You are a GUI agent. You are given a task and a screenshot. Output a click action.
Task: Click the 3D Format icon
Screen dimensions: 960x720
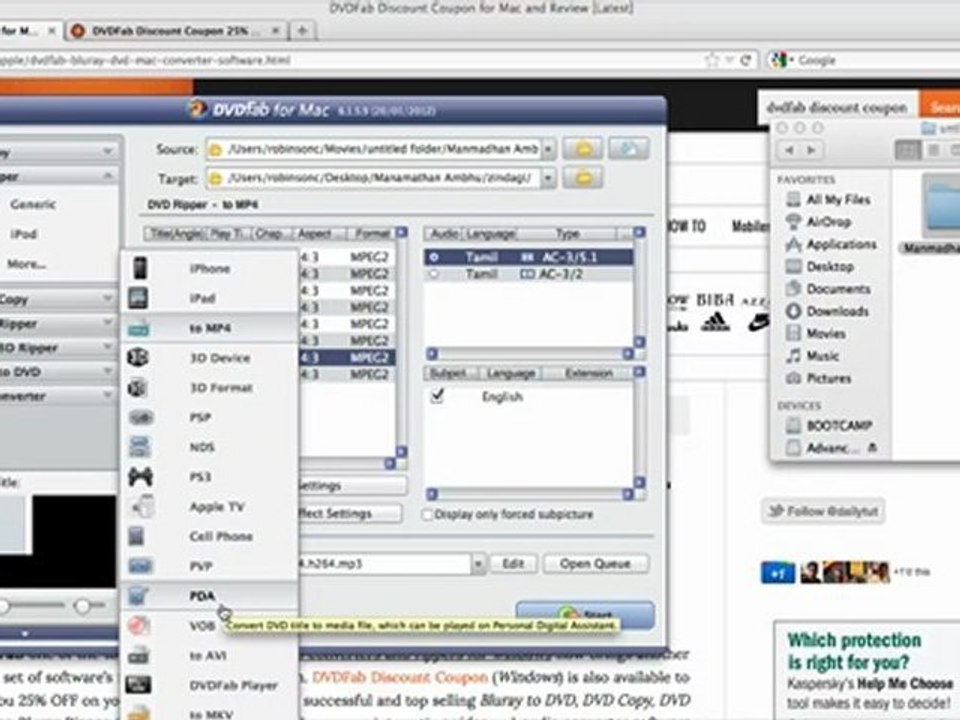137,388
